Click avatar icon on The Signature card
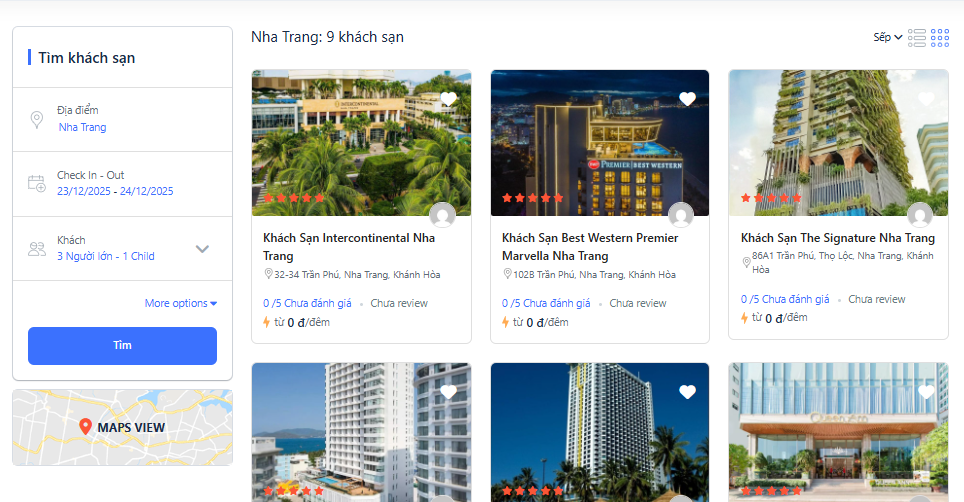 point(920,215)
